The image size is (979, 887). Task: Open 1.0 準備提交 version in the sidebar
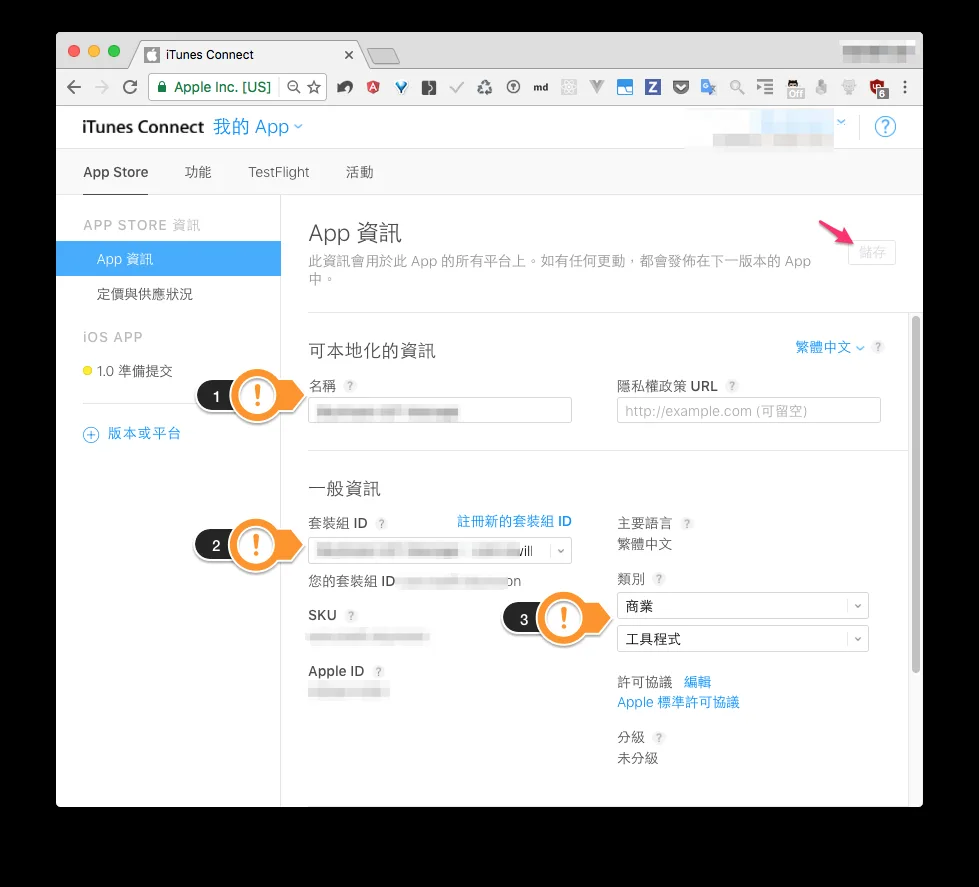128,371
